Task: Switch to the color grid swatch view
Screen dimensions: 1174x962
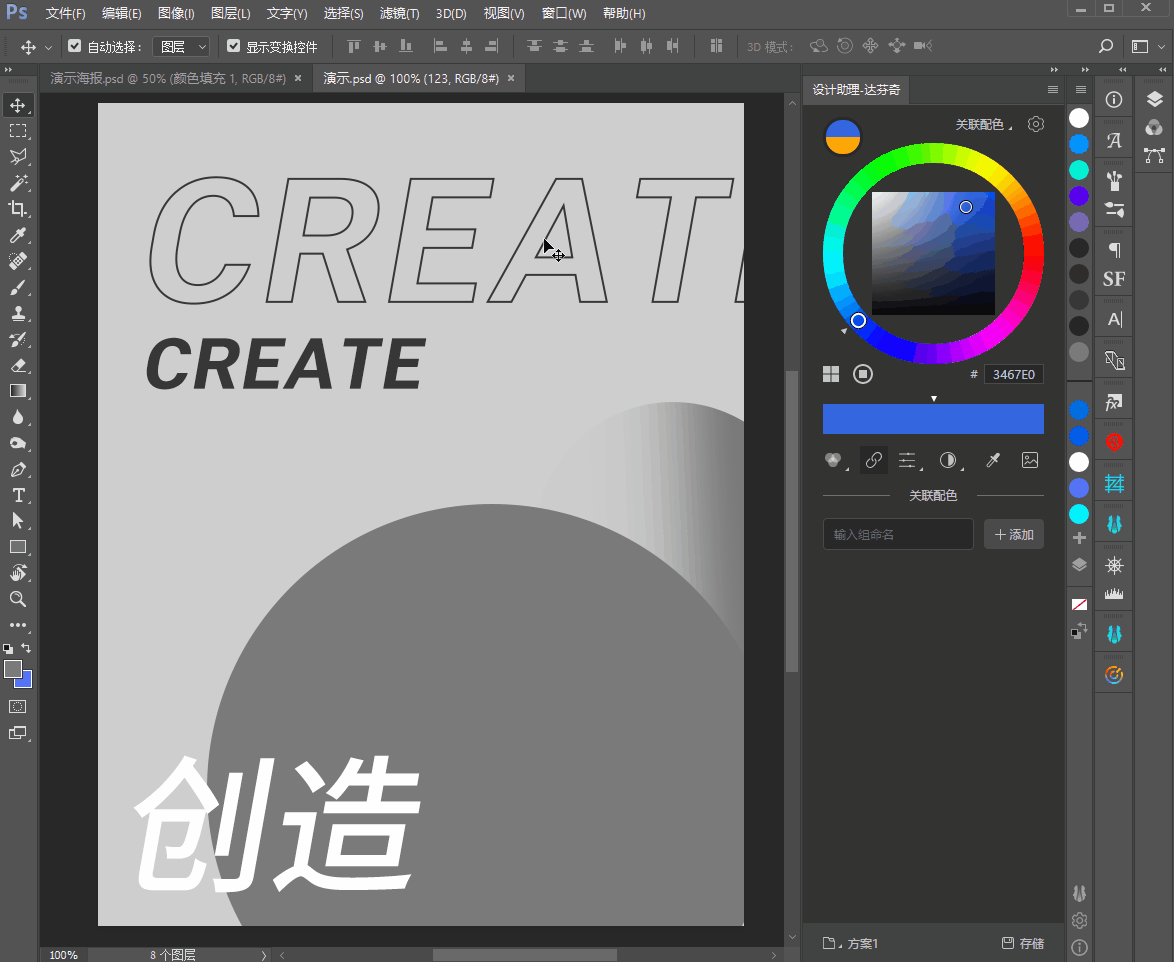Action: click(831, 374)
